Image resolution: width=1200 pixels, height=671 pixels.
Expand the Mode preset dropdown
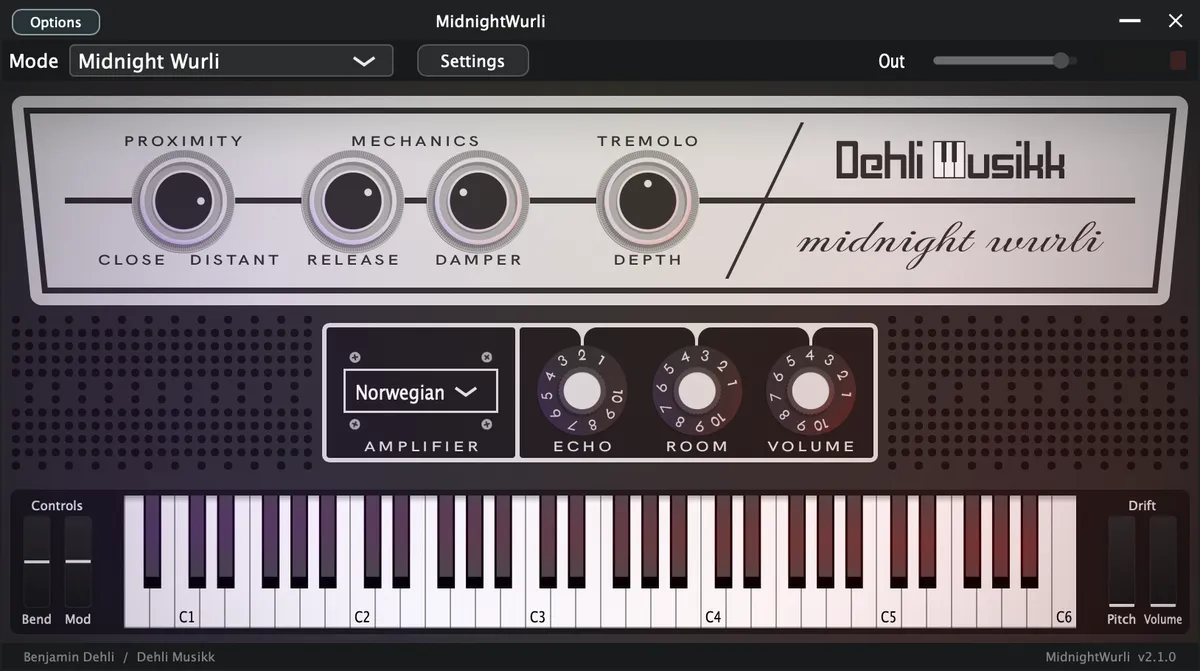(231, 61)
